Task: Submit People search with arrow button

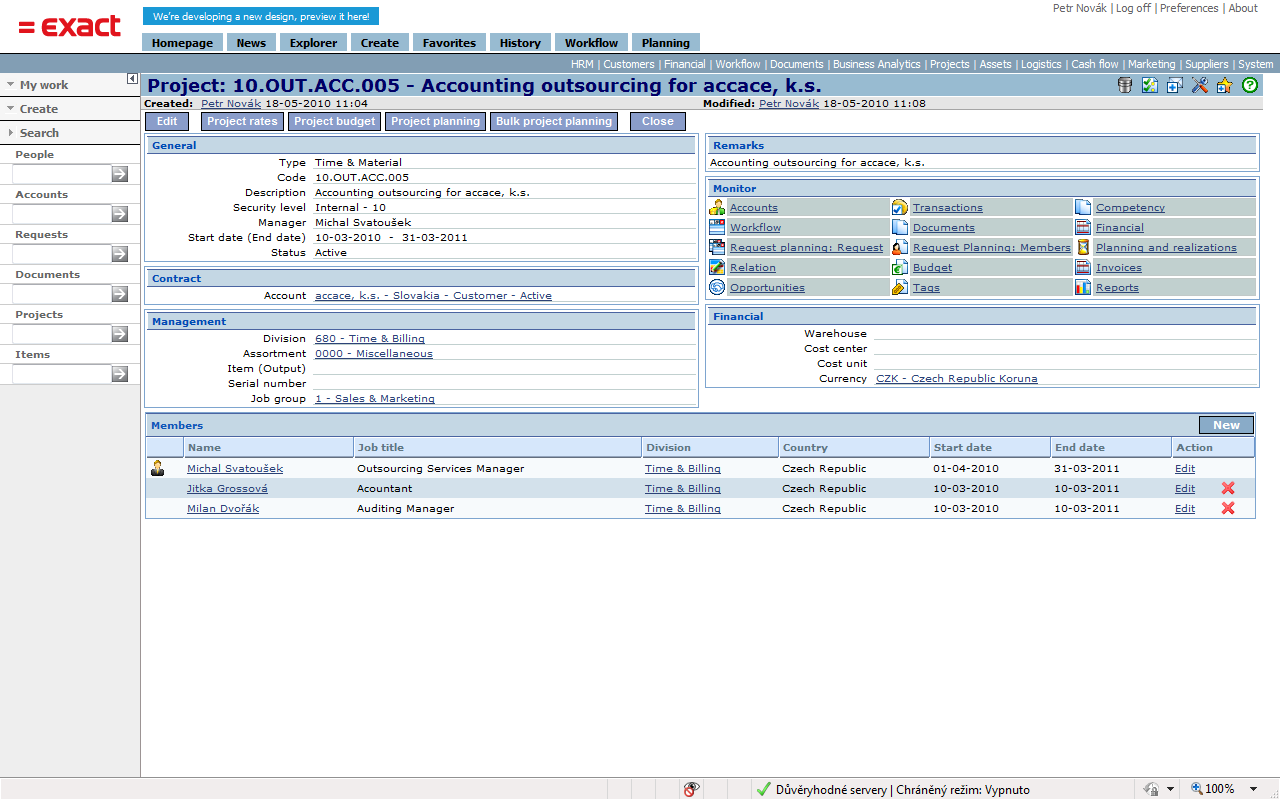Action: click(x=119, y=174)
